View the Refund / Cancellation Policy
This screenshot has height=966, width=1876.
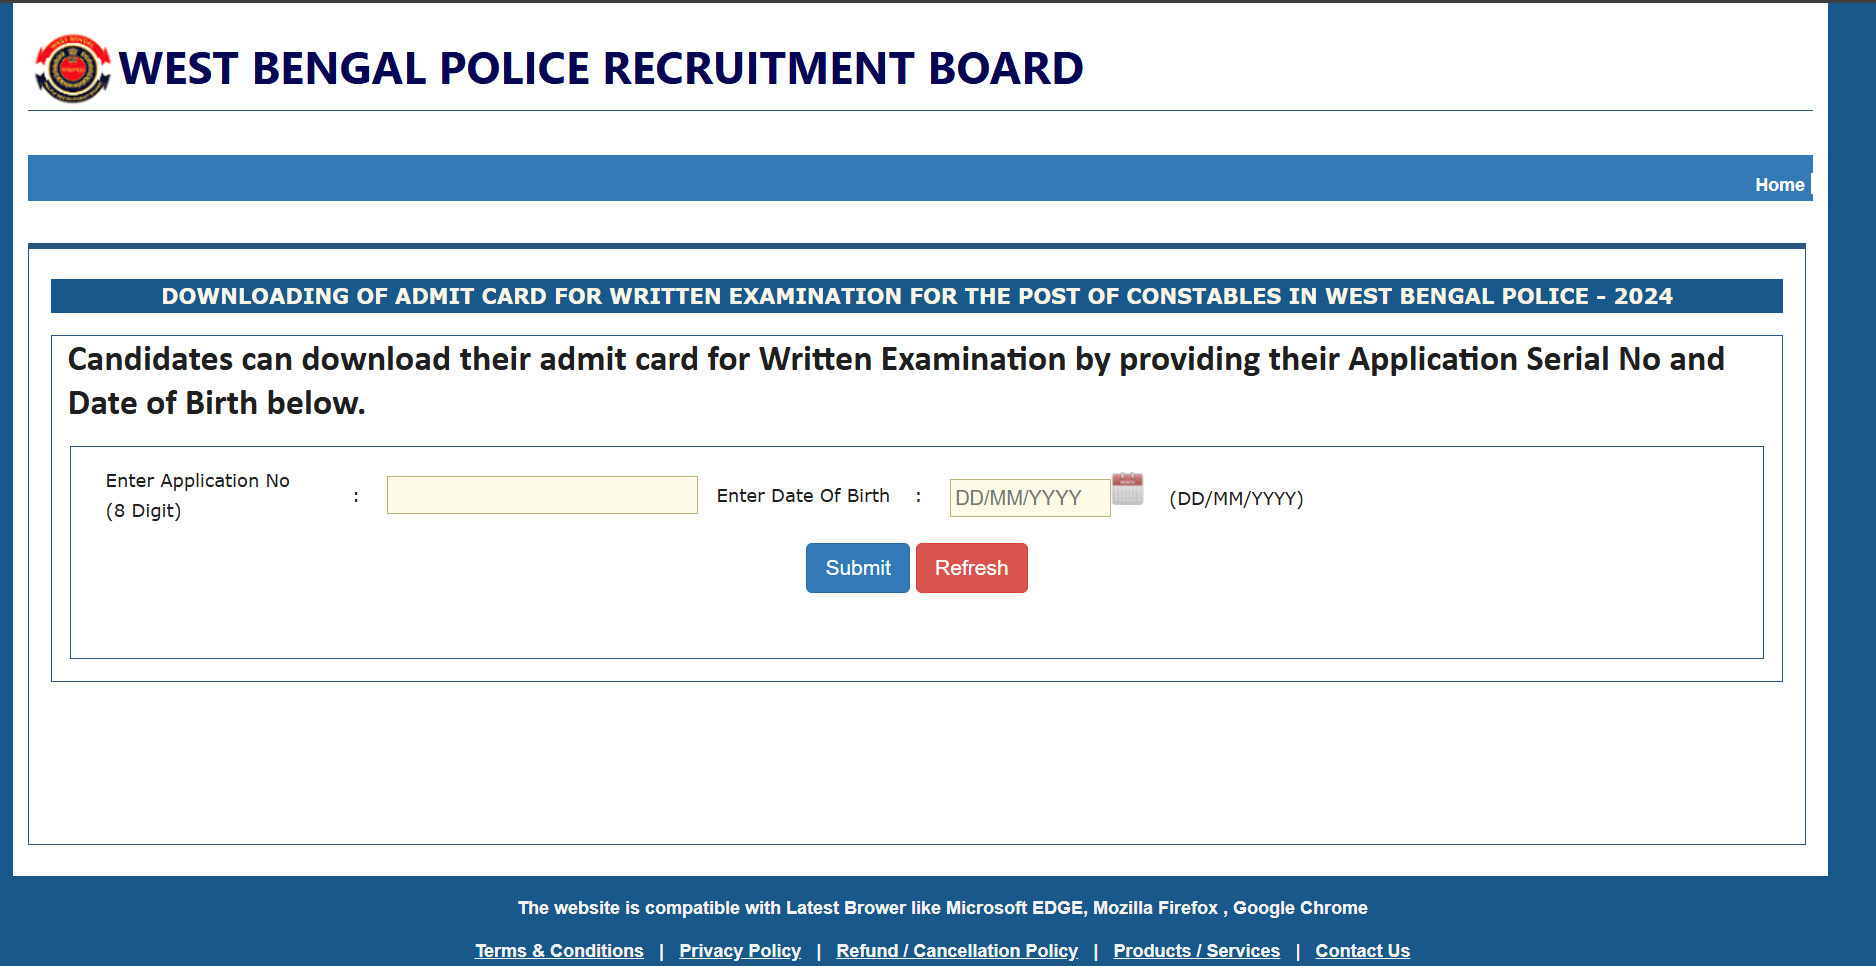tap(957, 950)
